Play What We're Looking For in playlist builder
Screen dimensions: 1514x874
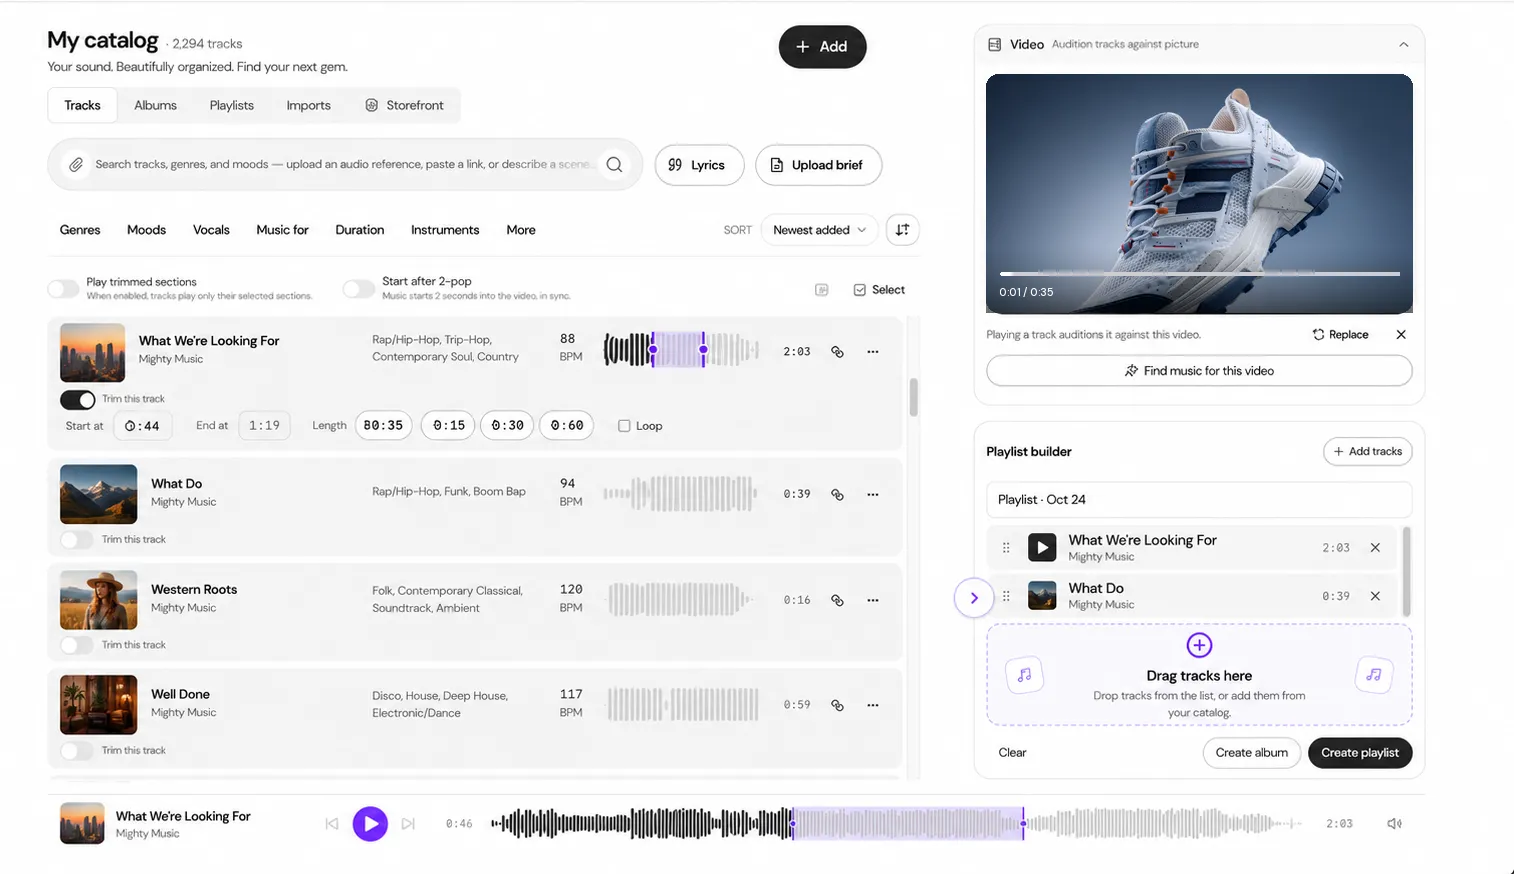[1042, 547]
